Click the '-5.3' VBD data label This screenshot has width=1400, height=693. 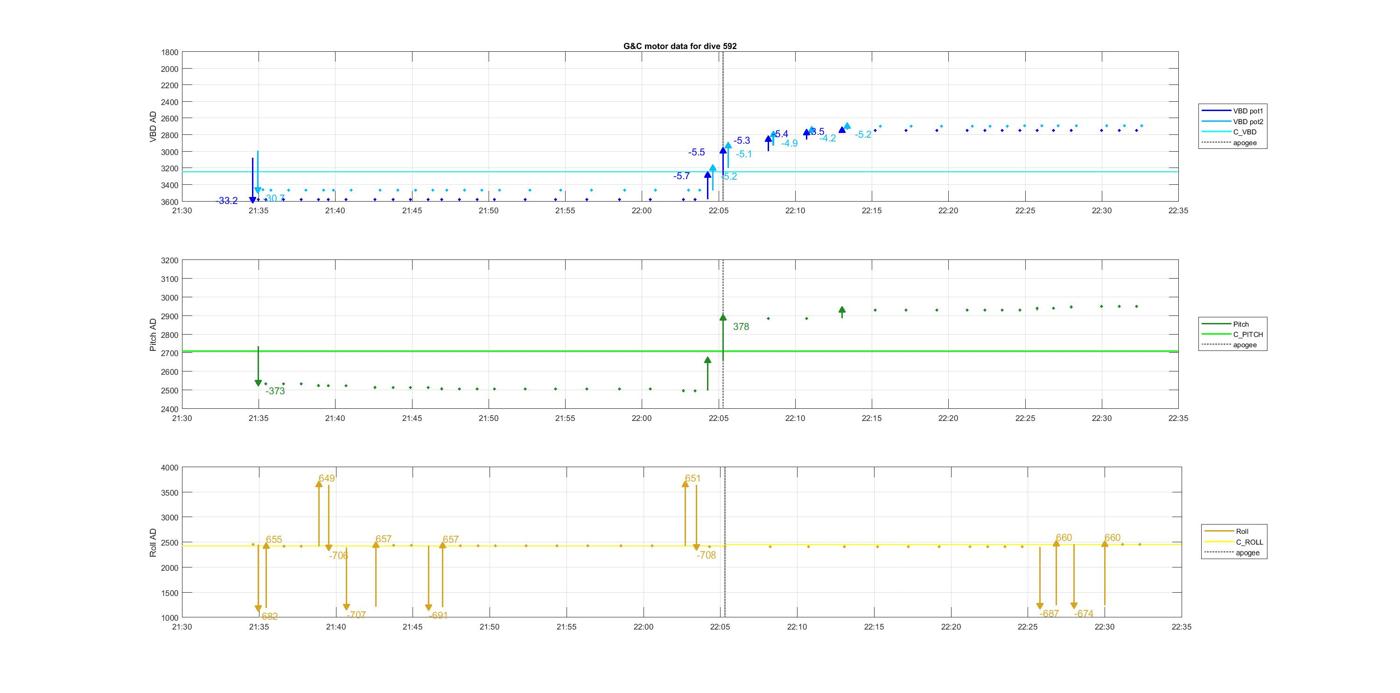[742, 141]
